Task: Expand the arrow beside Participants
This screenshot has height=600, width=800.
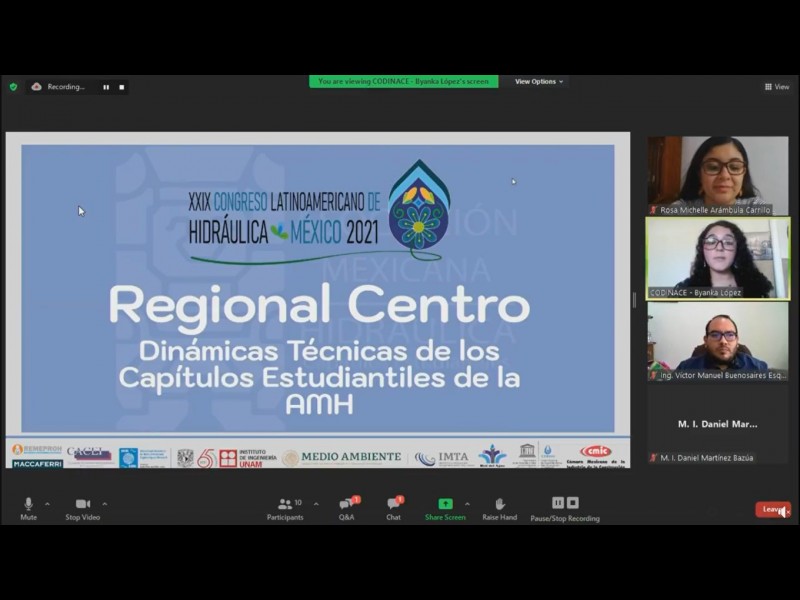Action: coord(315,504)
